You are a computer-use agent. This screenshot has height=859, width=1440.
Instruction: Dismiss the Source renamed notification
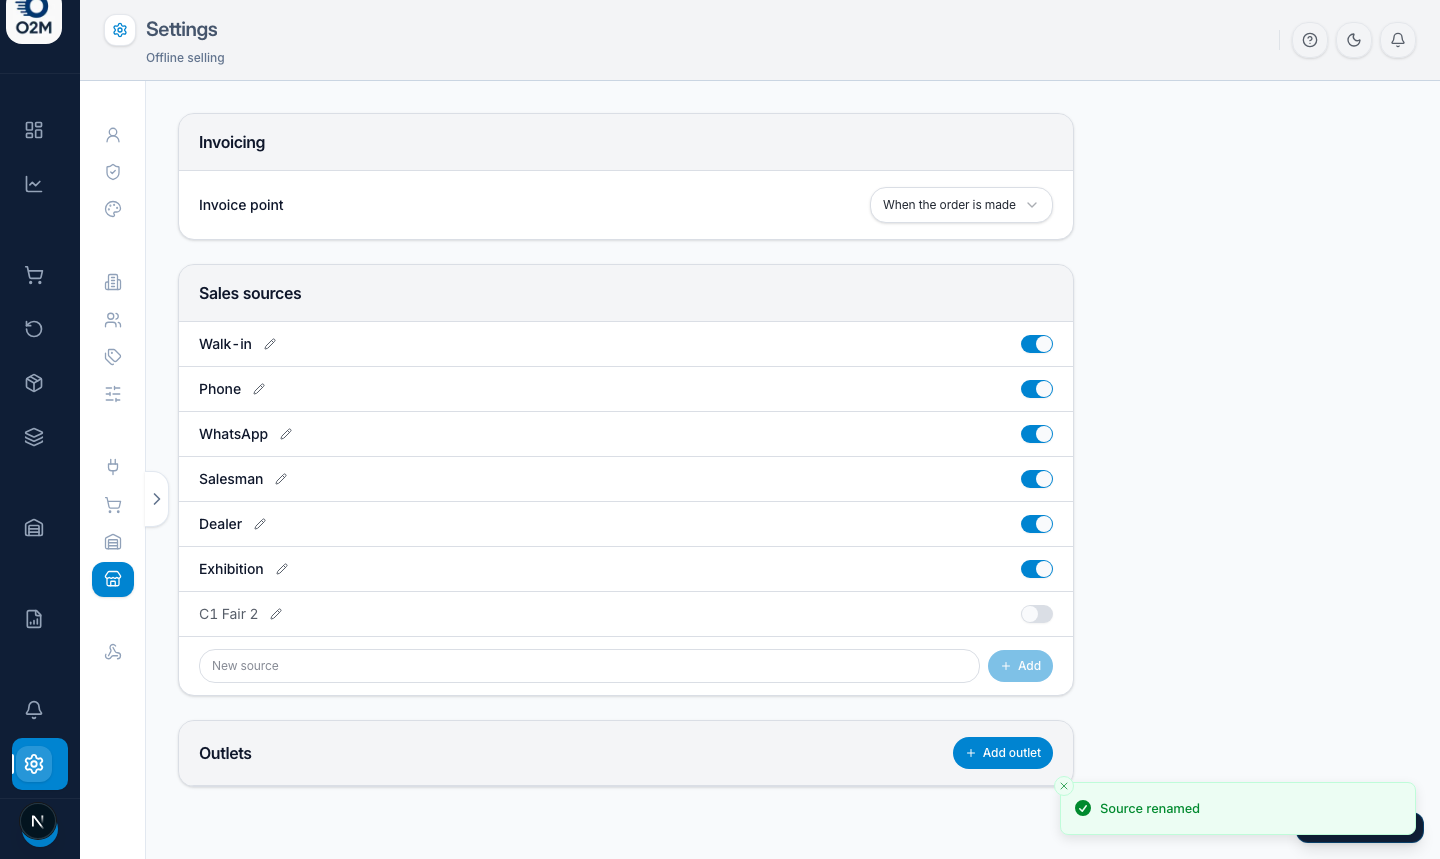pos(1064,786)
